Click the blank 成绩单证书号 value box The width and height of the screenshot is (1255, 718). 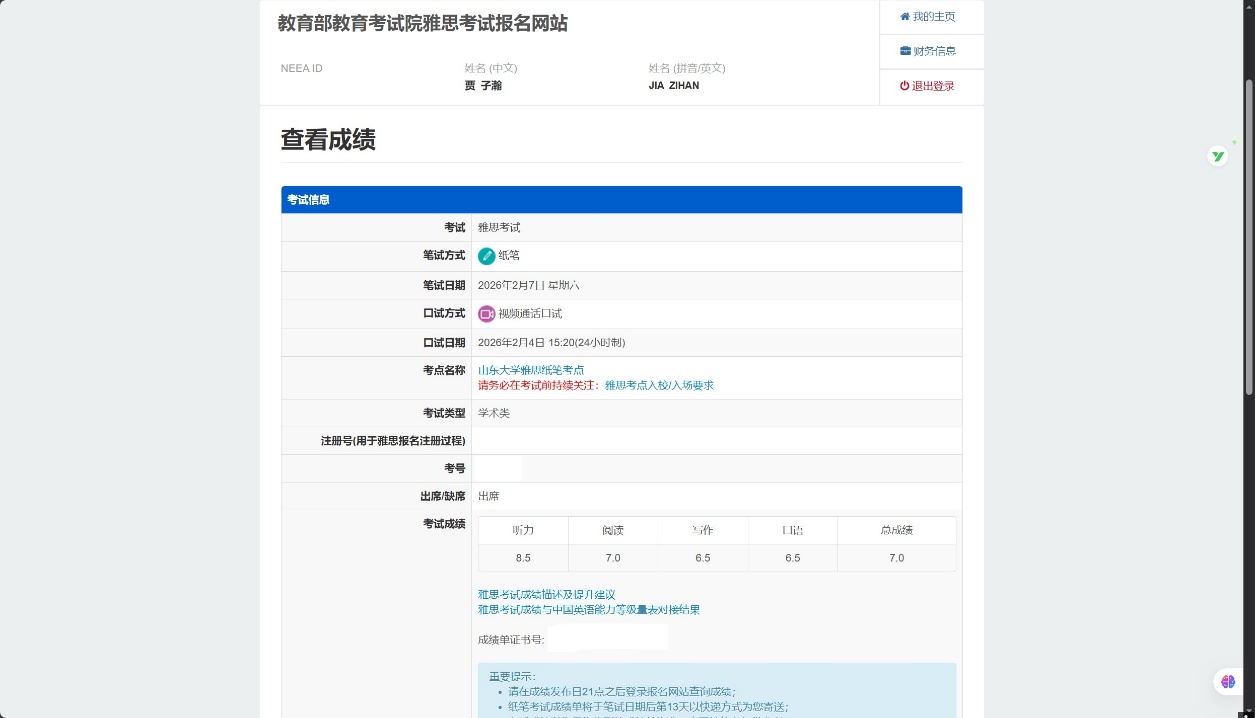(607, 638)
